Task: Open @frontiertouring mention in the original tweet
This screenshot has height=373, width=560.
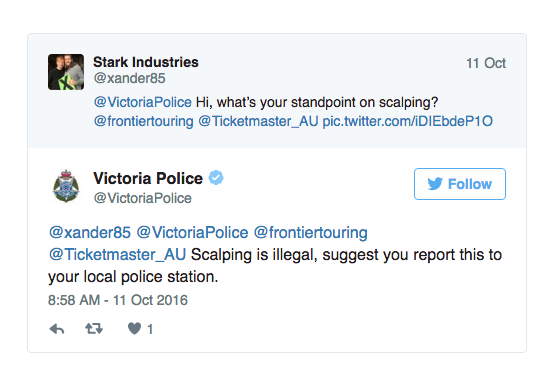Action: point(144,121)
